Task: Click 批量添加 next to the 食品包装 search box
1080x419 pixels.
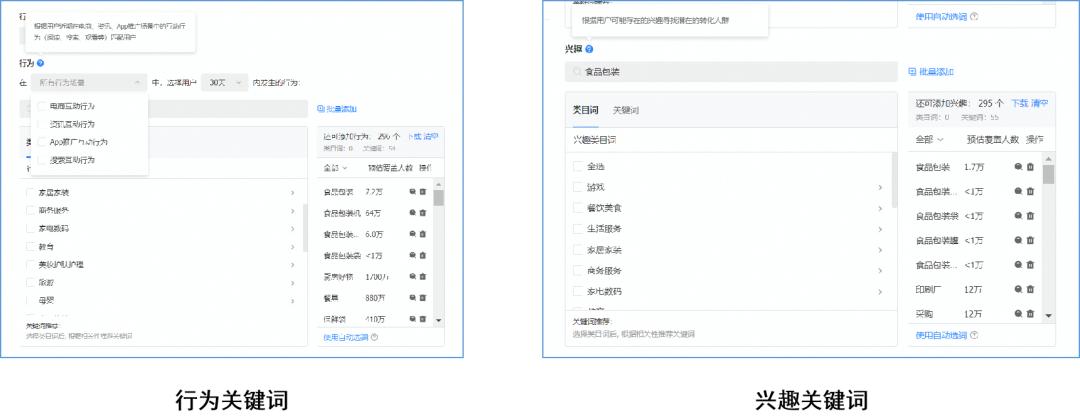Action: (931, 72)
